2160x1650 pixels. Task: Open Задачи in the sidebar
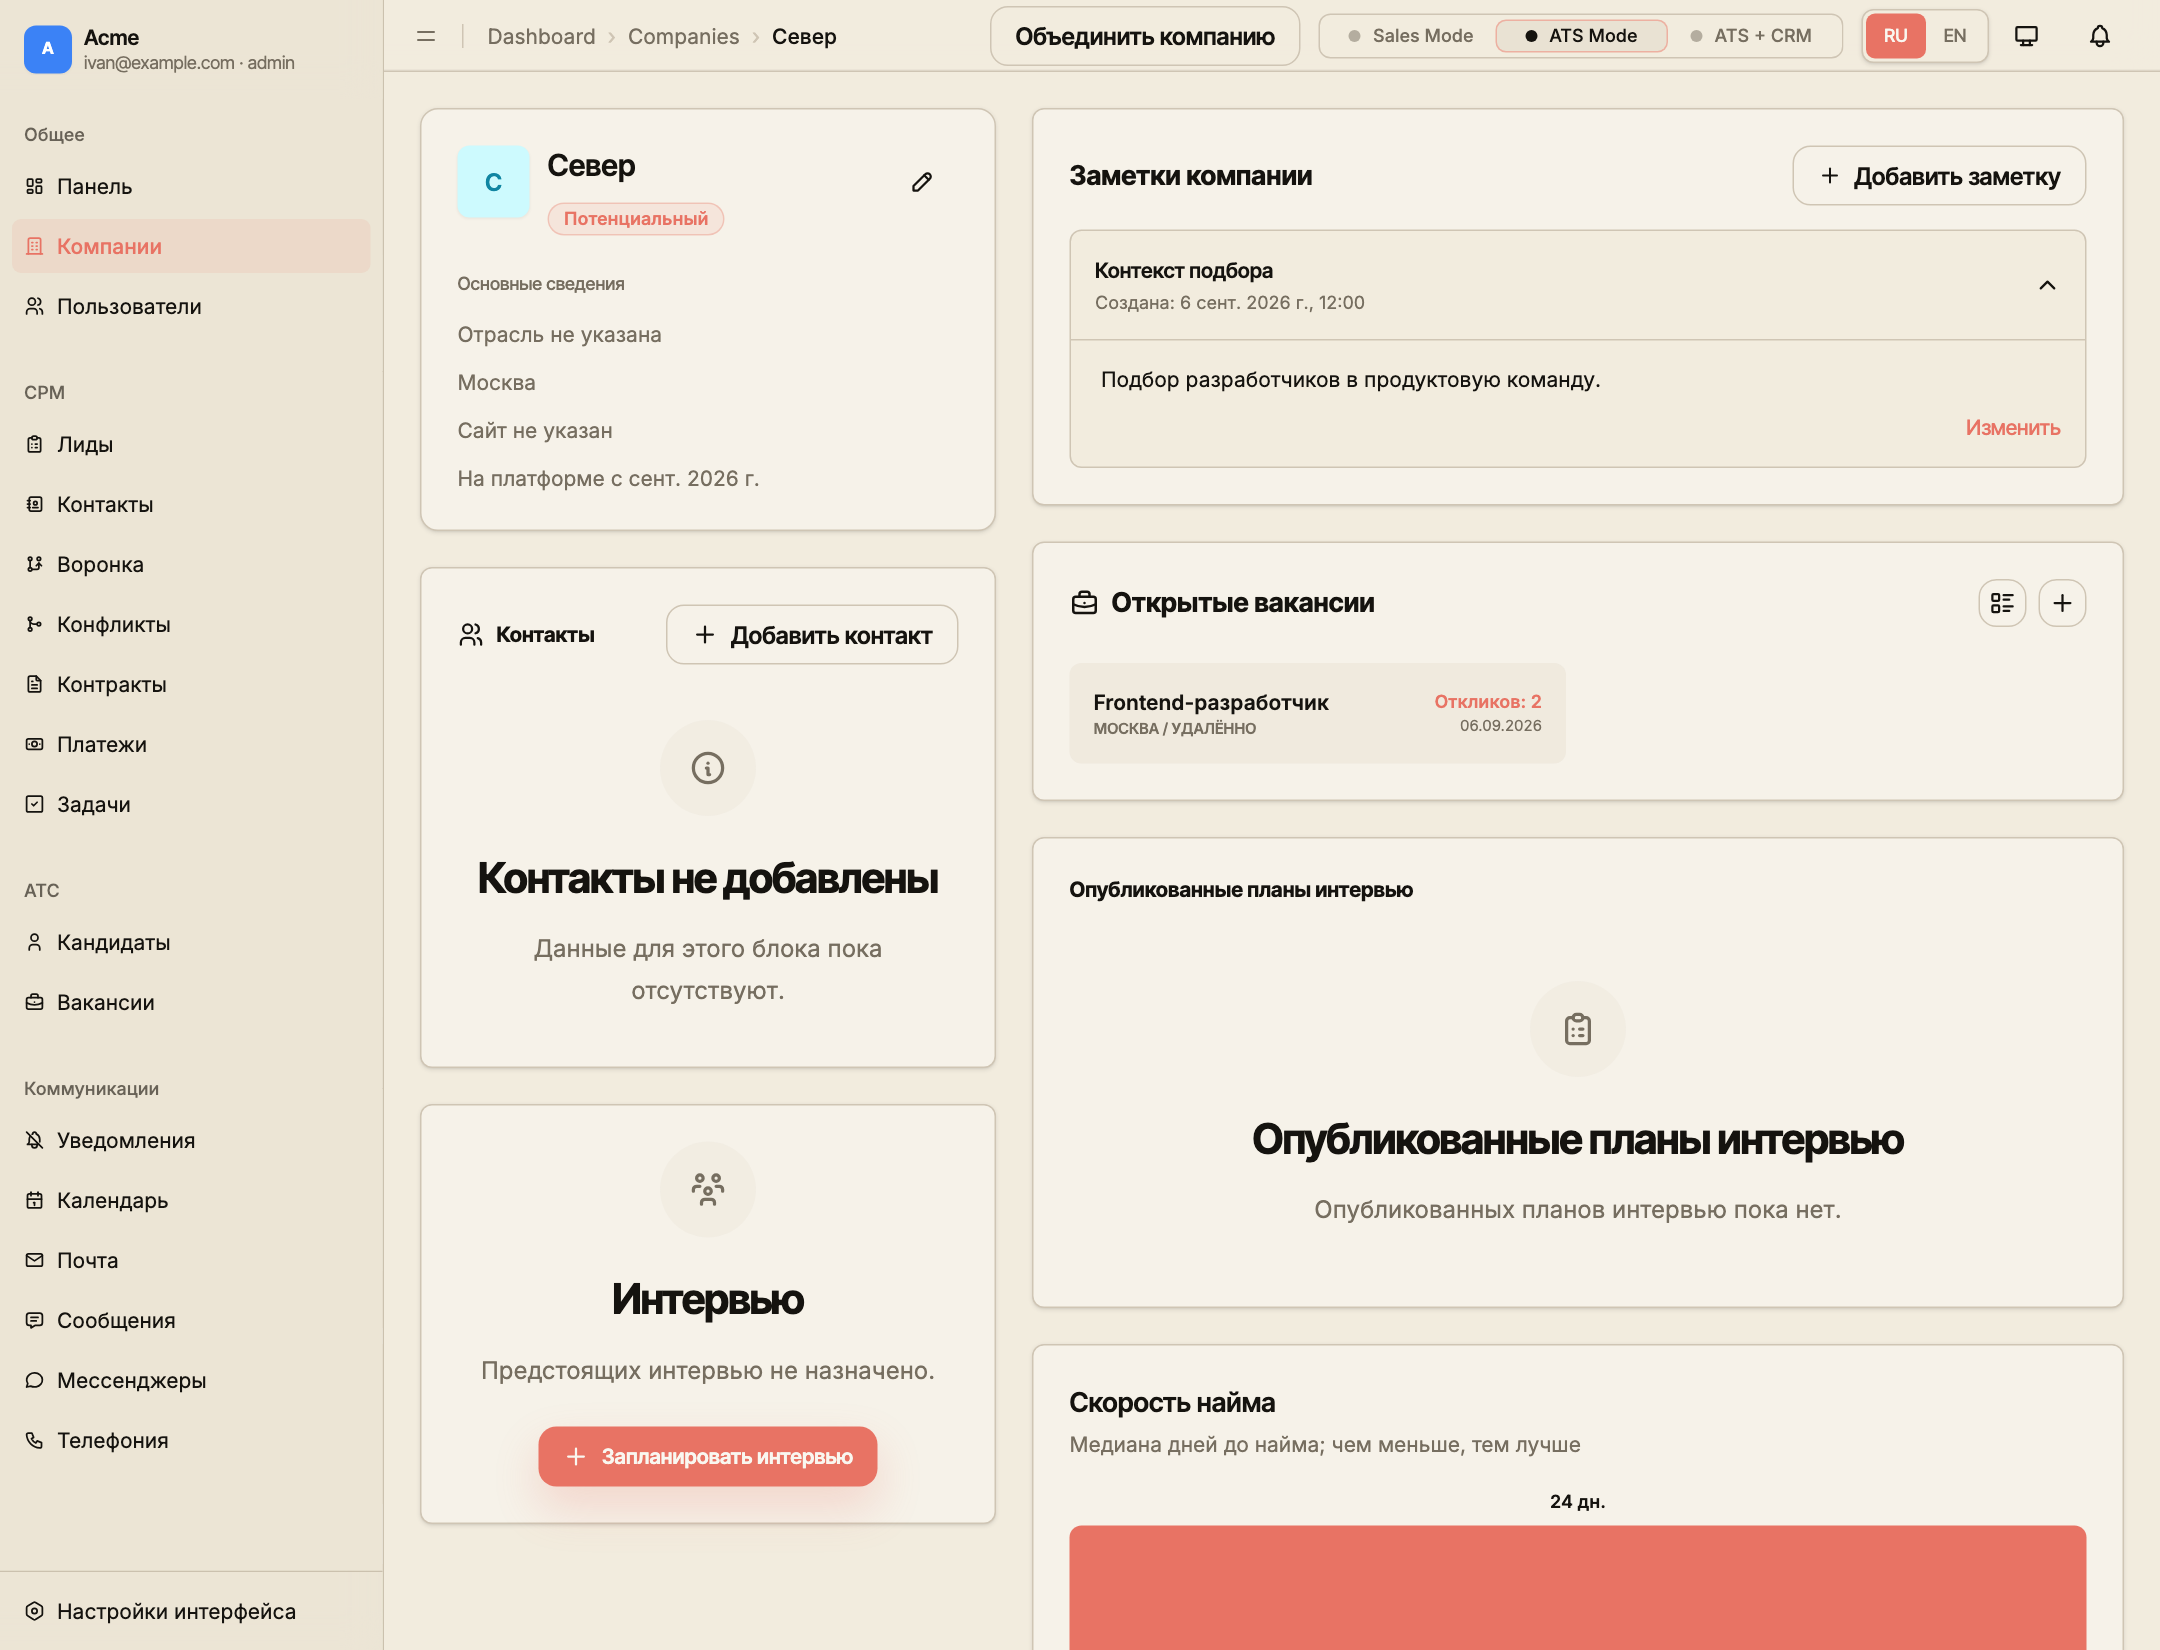click(x=191, y=804)
